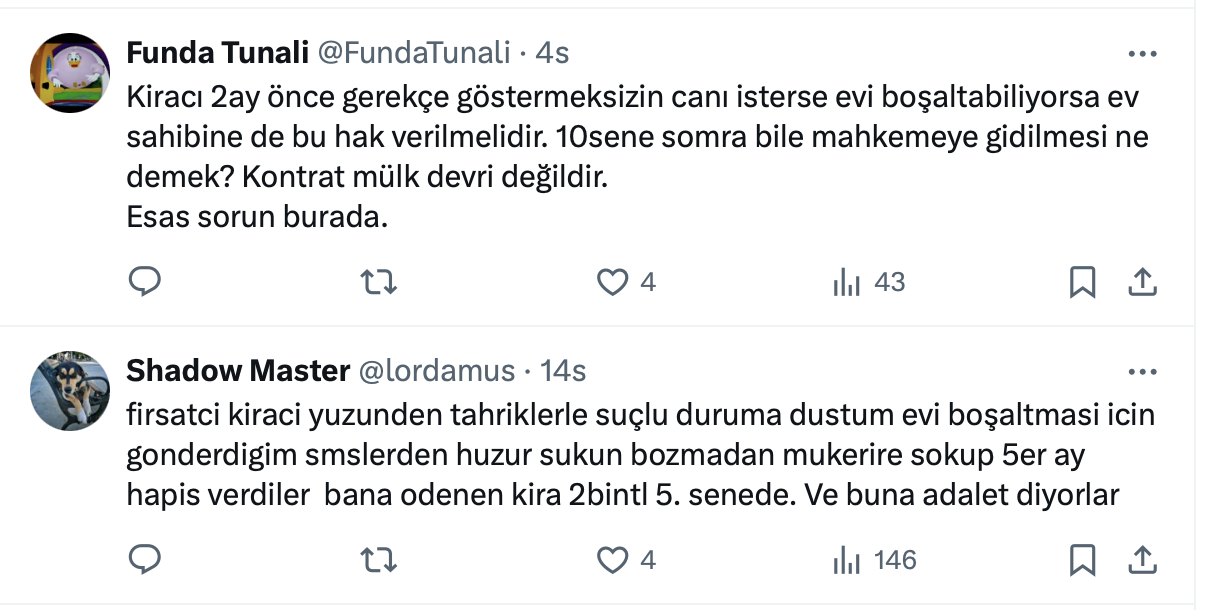Go to Funda Tunali's profile name
Viewport: 1210px width, 610px height.
(x=217, y=53)
